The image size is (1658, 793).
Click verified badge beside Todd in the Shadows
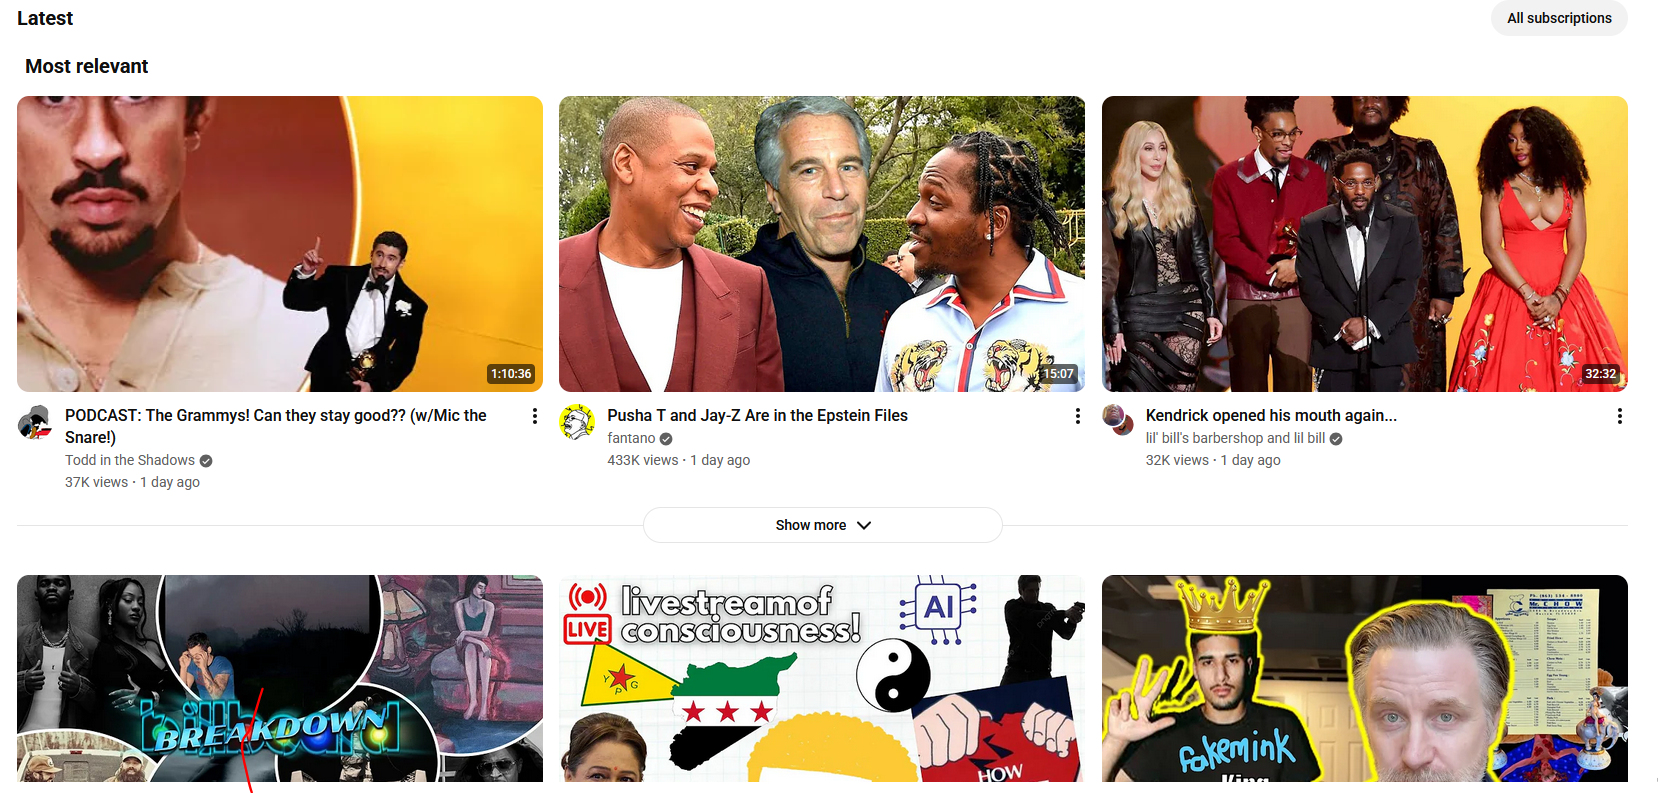pyautogui.click(x=206, y=461)
